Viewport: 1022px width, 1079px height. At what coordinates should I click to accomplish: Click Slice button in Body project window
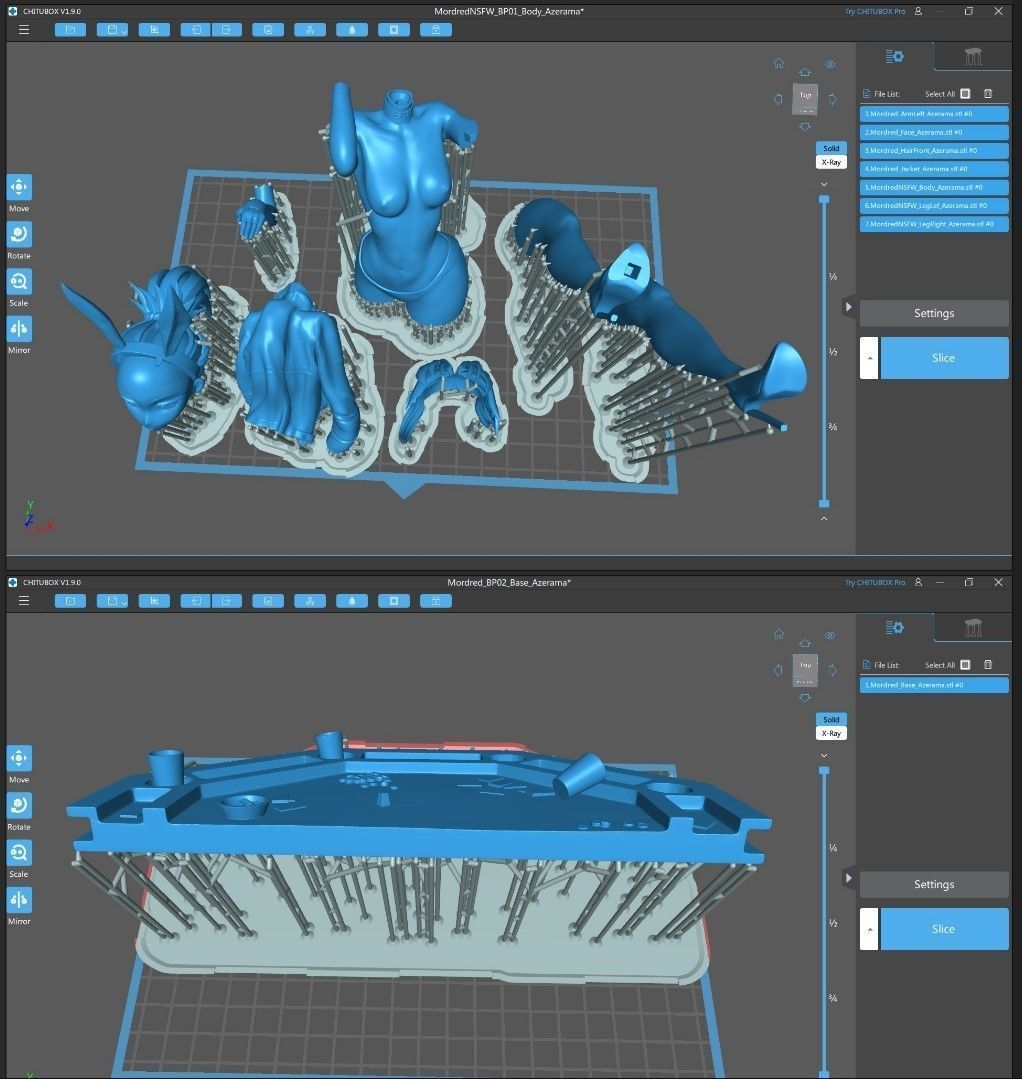(x=944, y=358)
